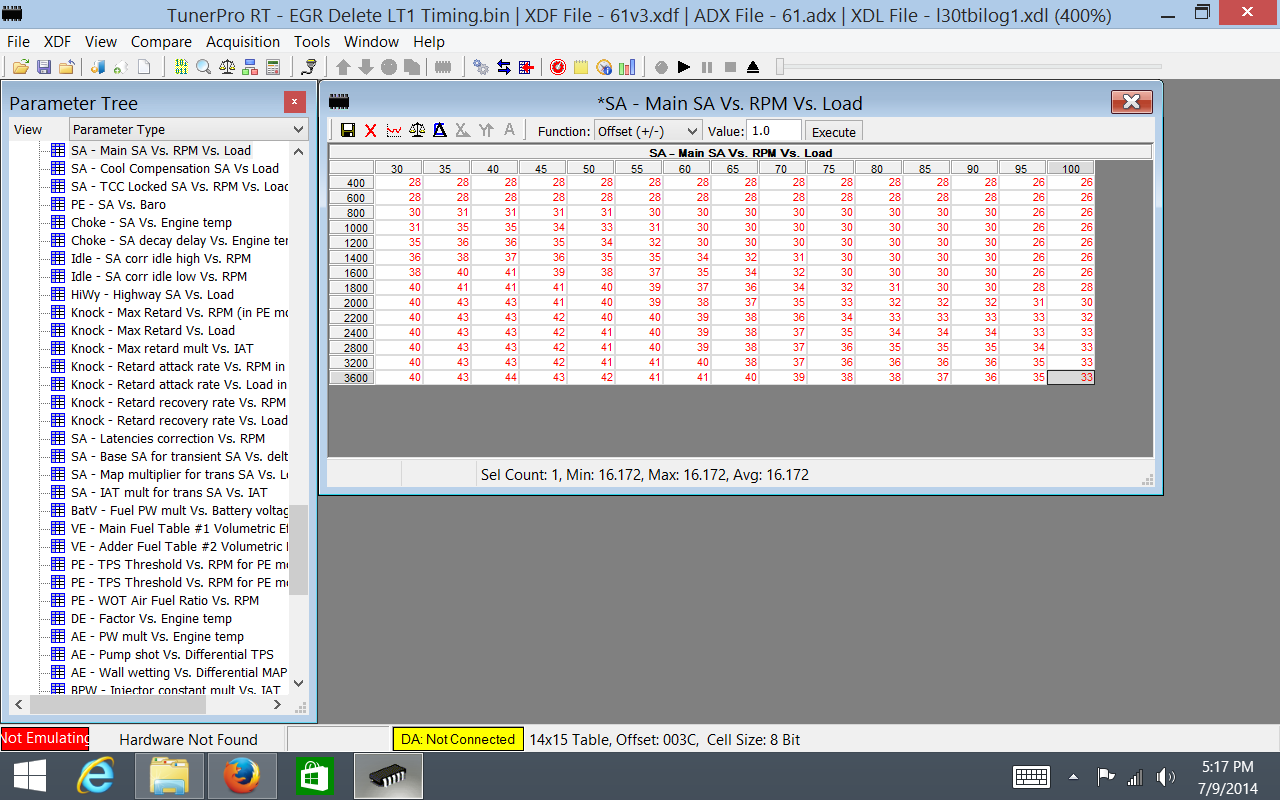The height and width of the screenshot is (800, 1280).
Task: Click the calculator icon in main toolbar
Action: 272,67
